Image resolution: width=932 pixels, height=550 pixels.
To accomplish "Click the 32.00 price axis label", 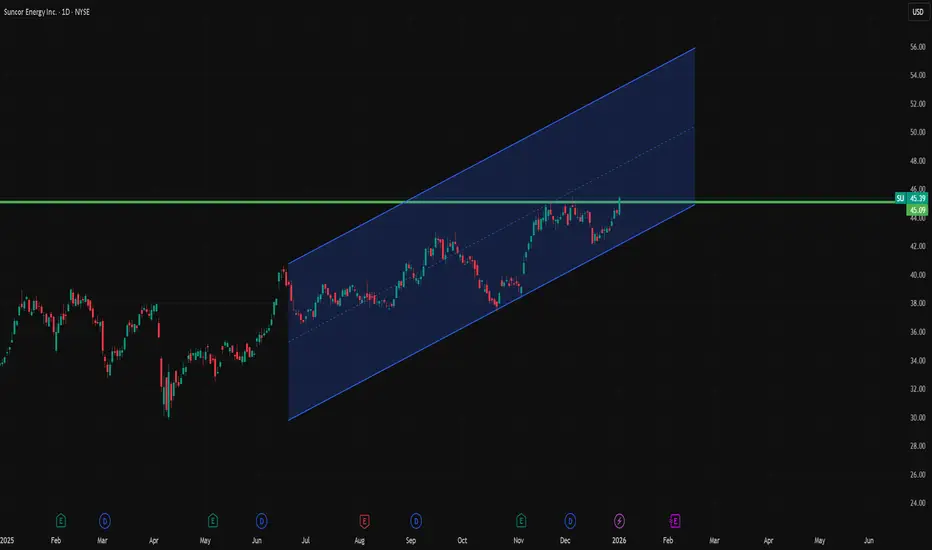I will point(918,389).
